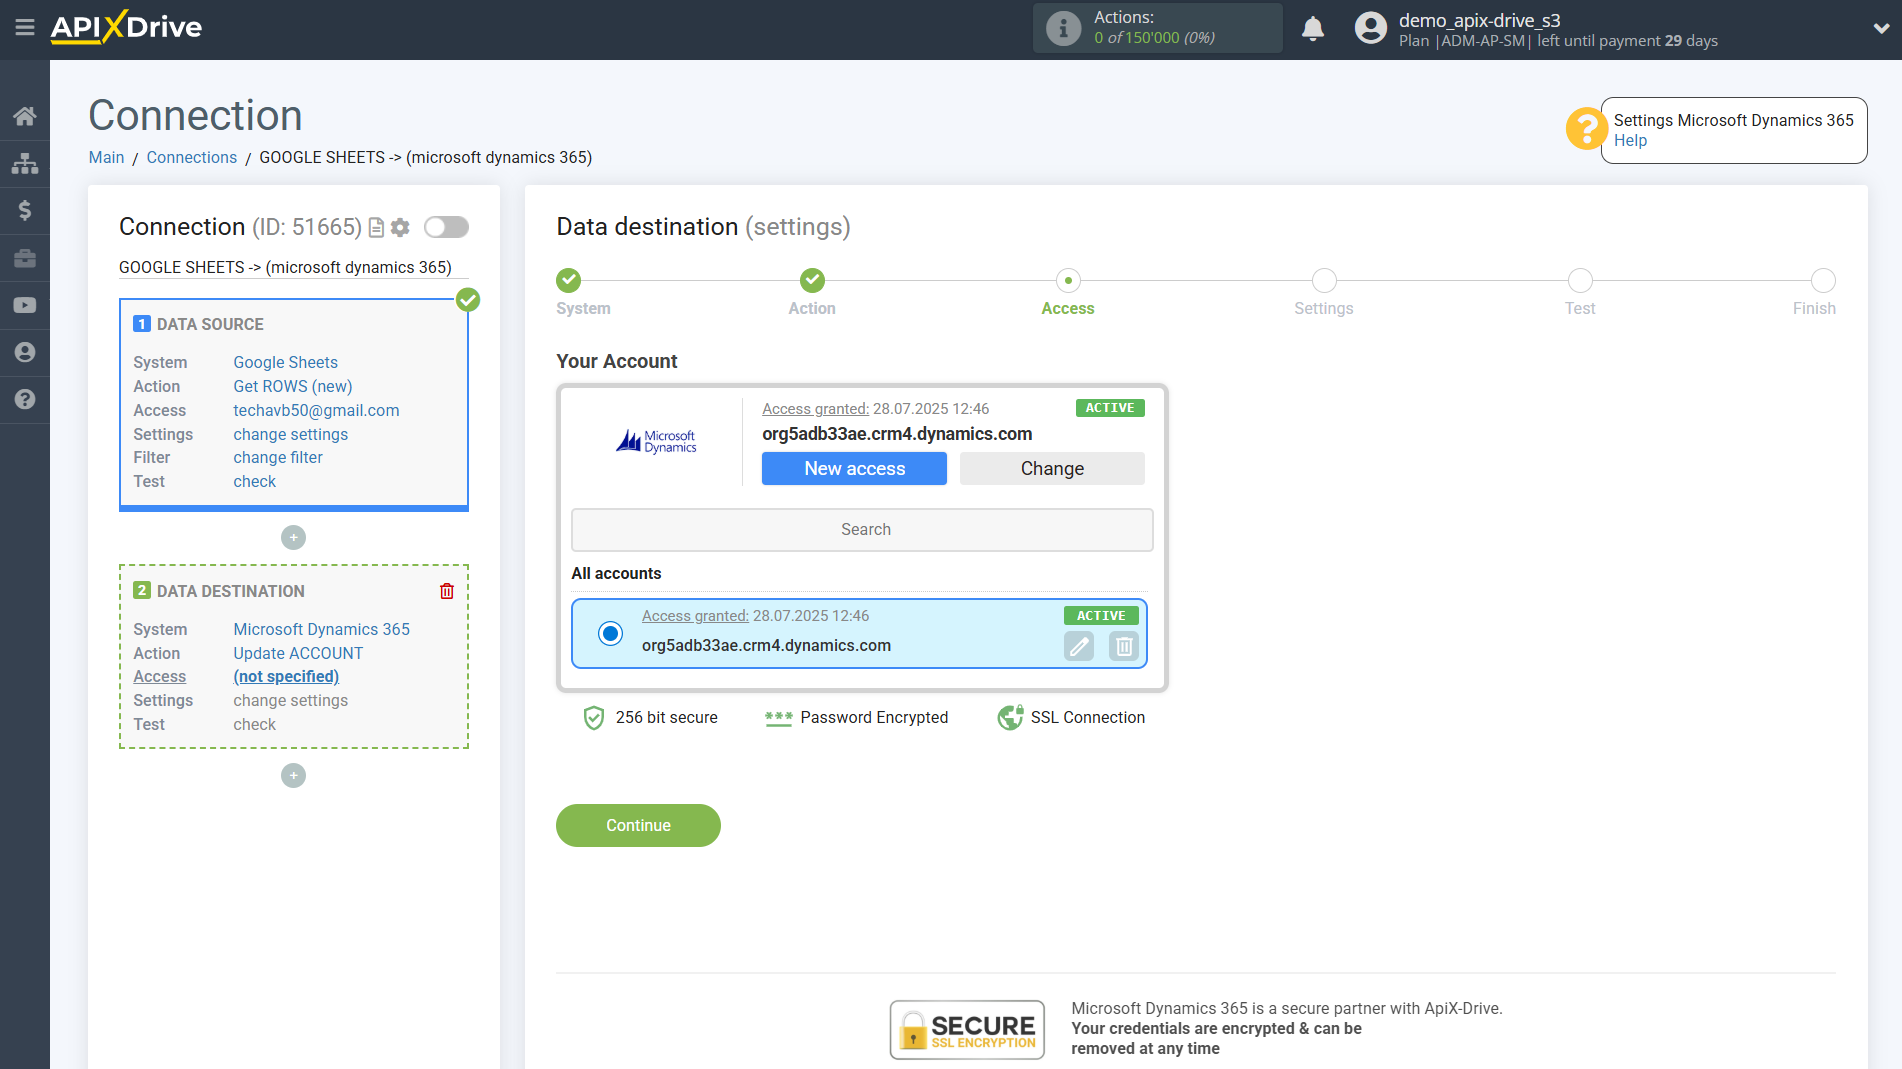Click techavb50@gmail.com access link
Image resolution: width=1902 pixels, height=1069 pixels.
click(316, 410)
